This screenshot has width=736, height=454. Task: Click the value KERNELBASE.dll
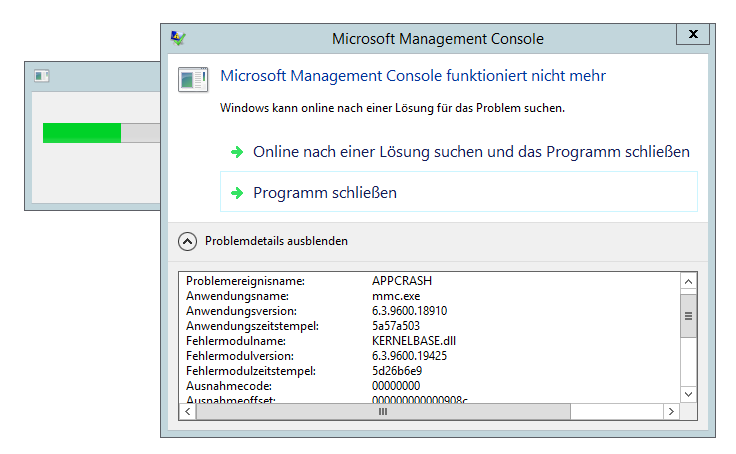pos(414,341)
